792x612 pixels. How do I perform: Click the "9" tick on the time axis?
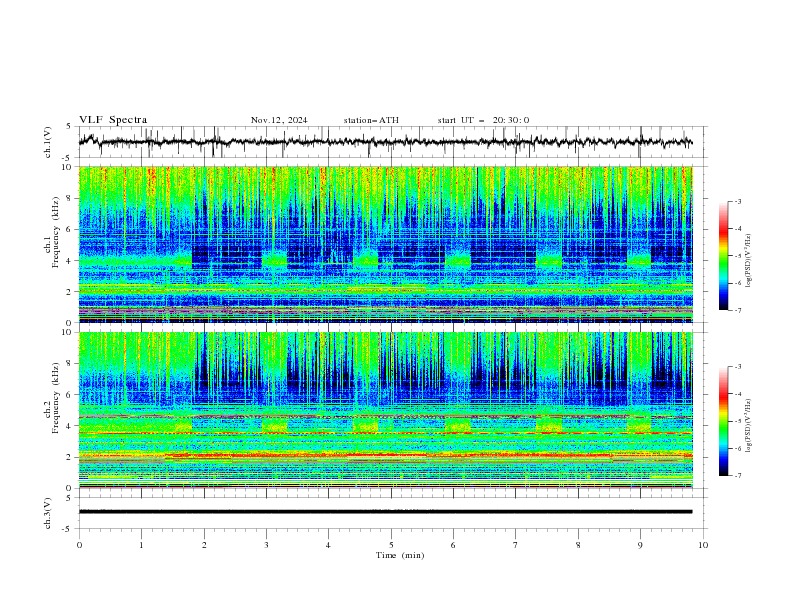[640, 545]
